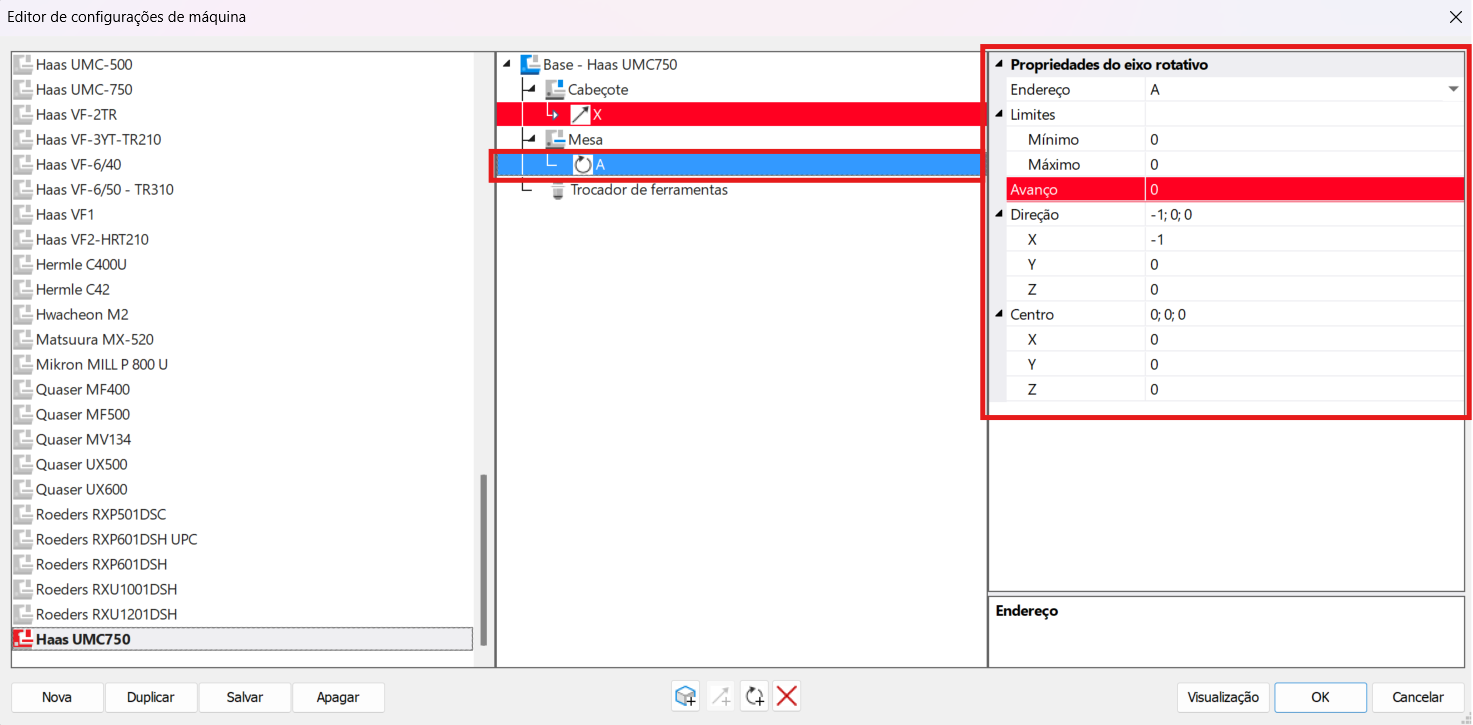Image resolution: width=1473 pixels, height=725 pixels.
Task: Click the icon beside Hermle C42
Action: (23, 290)
